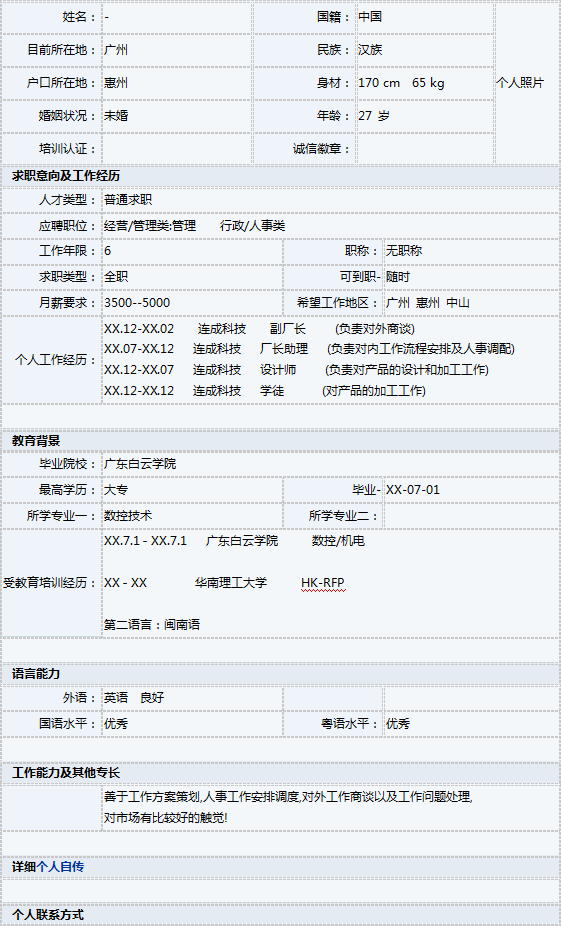Click the empty 所学专业二 cell

click(x=471, y=516)
